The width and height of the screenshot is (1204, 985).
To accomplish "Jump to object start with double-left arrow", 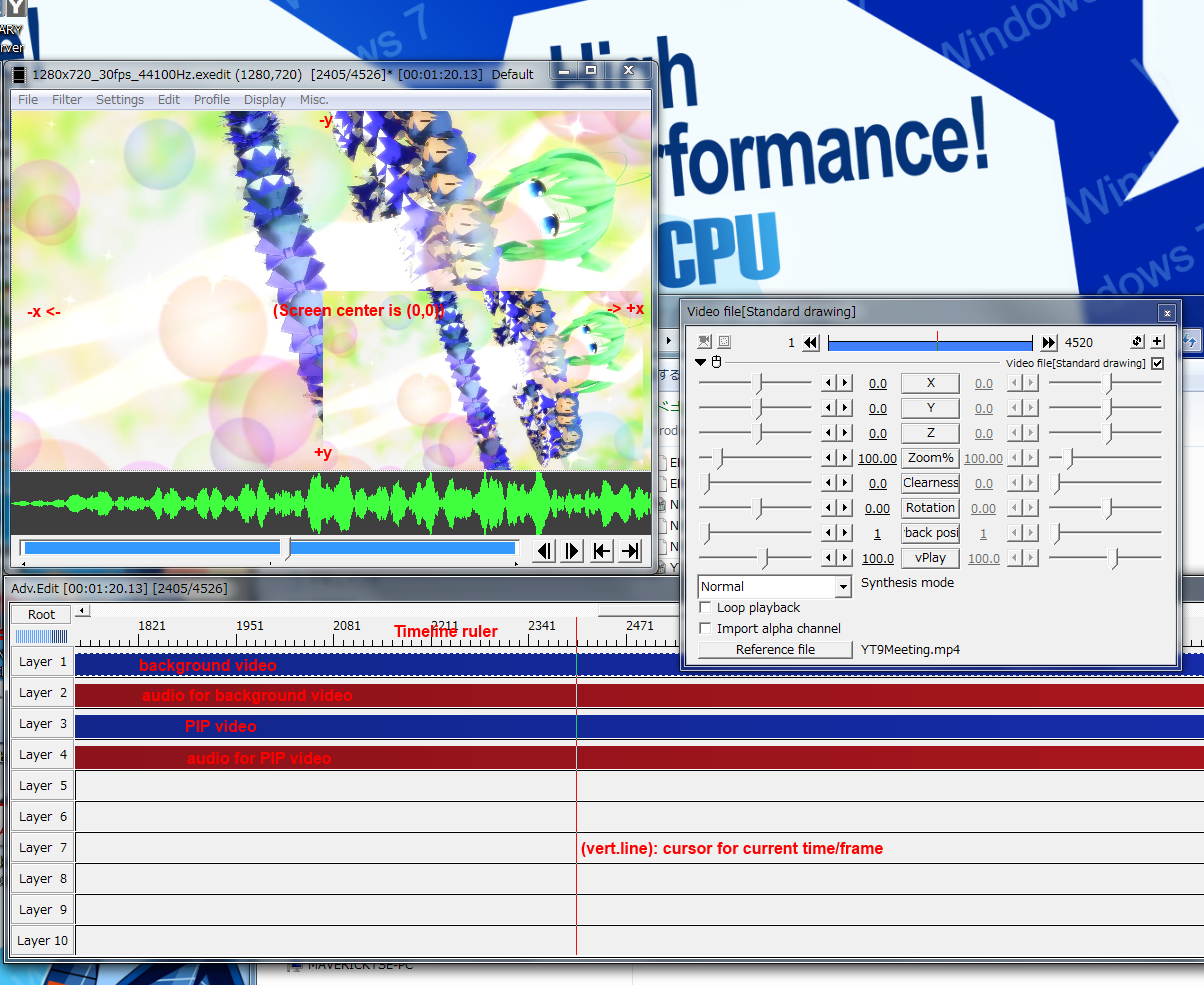I will click(811, 342).
